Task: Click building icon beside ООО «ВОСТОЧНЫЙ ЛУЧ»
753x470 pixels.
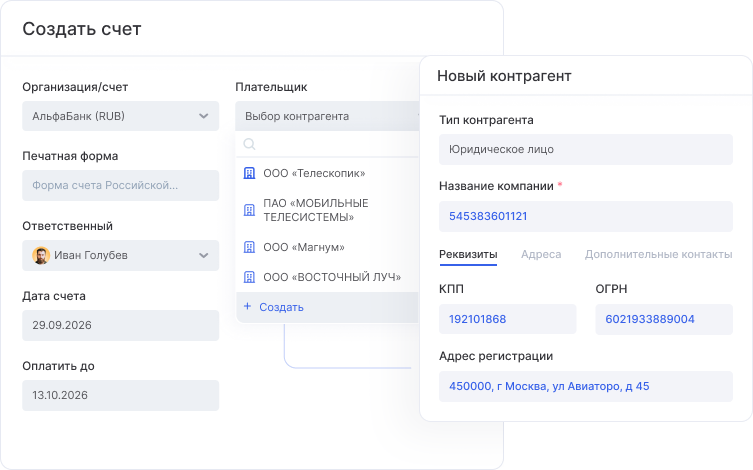Action: 250,277
